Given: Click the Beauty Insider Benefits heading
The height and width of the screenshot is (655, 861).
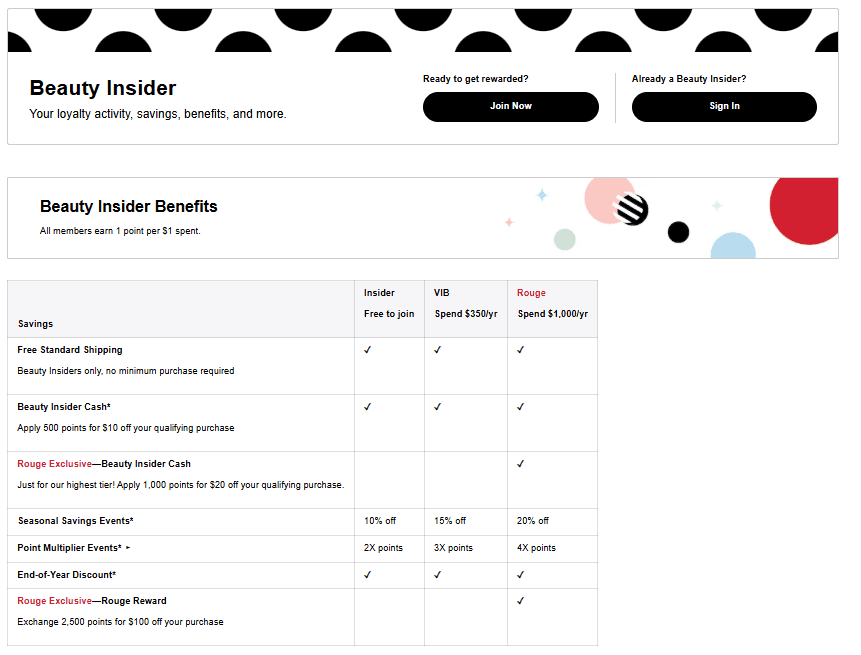Looking at the screenshot, I should pyautogui.click(x=128, y=206).
